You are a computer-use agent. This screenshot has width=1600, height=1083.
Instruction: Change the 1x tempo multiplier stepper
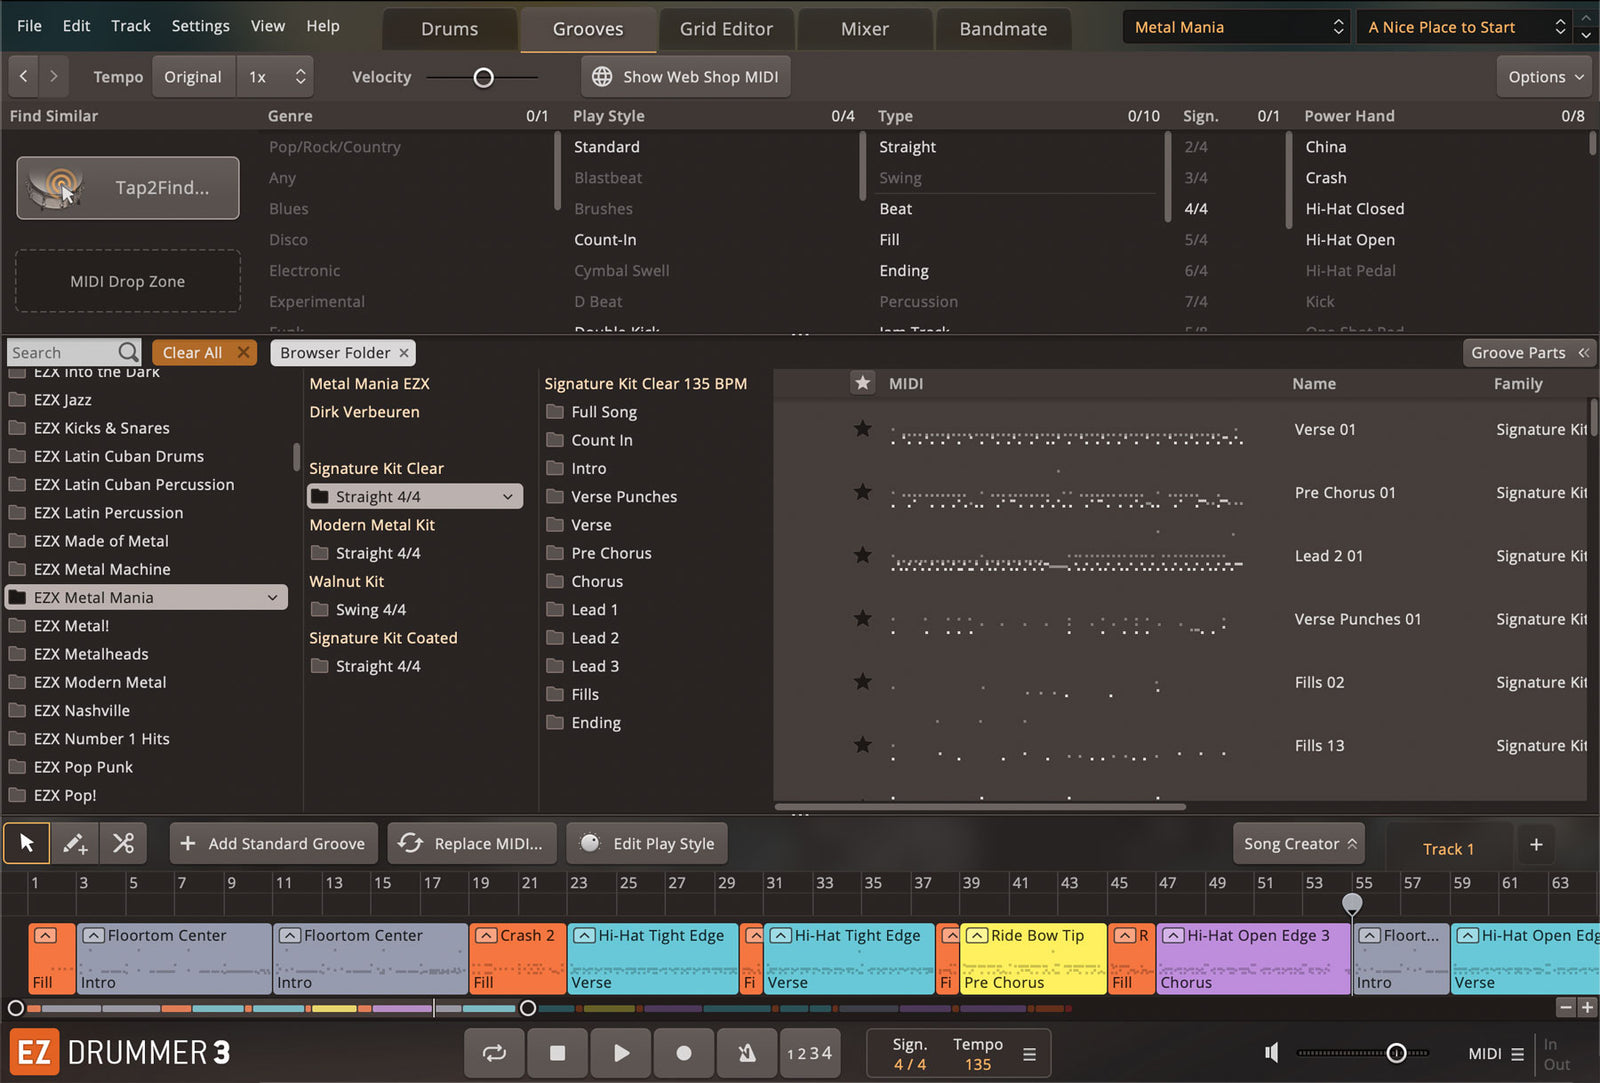point(300,77)
